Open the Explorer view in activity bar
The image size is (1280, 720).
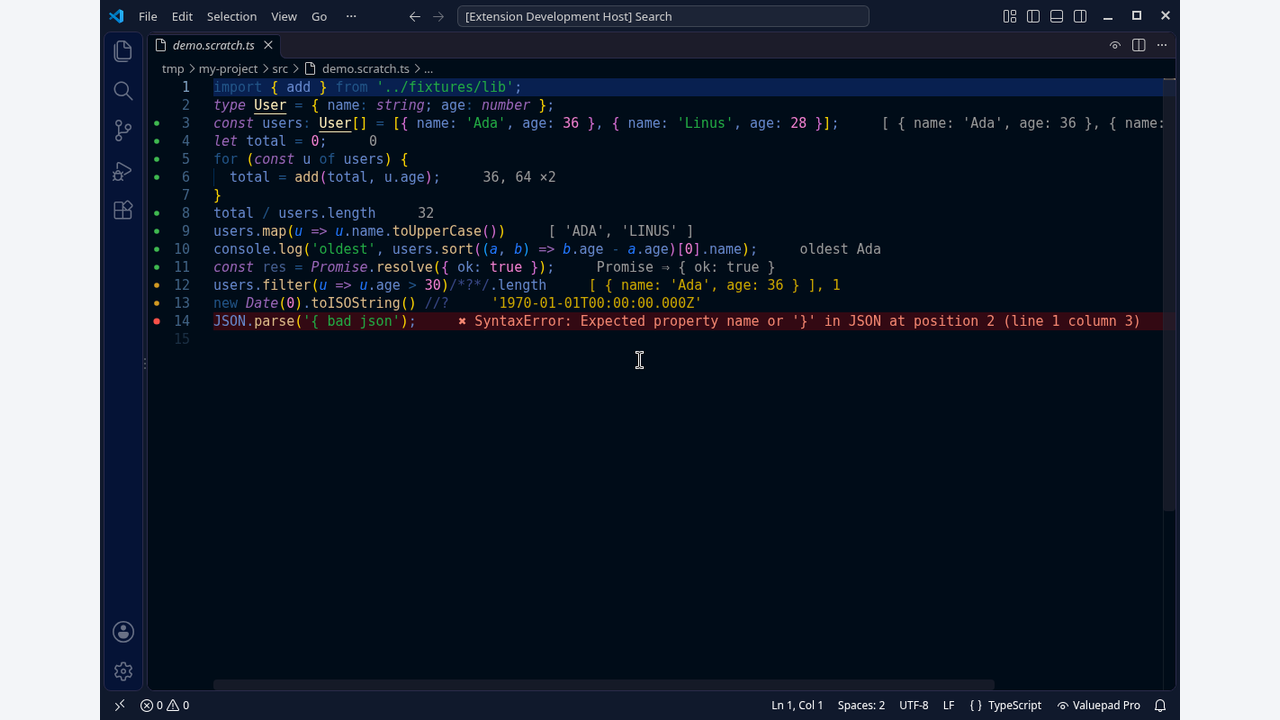123,51
